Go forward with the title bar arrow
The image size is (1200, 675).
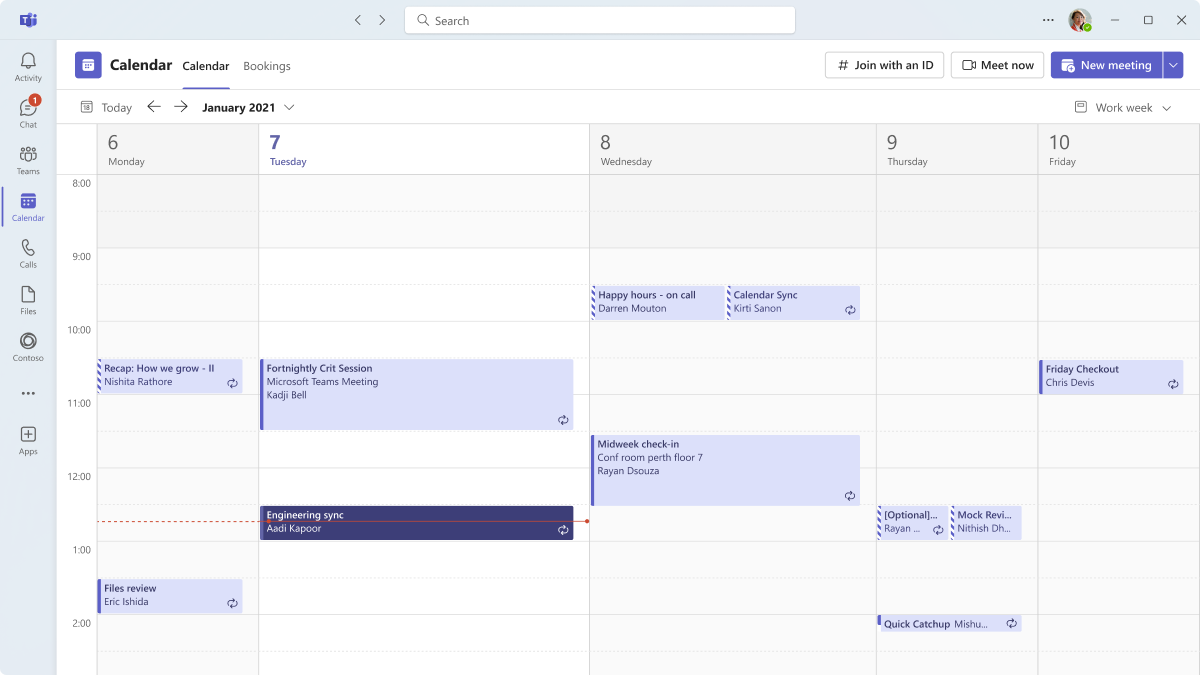(x=382, y=20)
